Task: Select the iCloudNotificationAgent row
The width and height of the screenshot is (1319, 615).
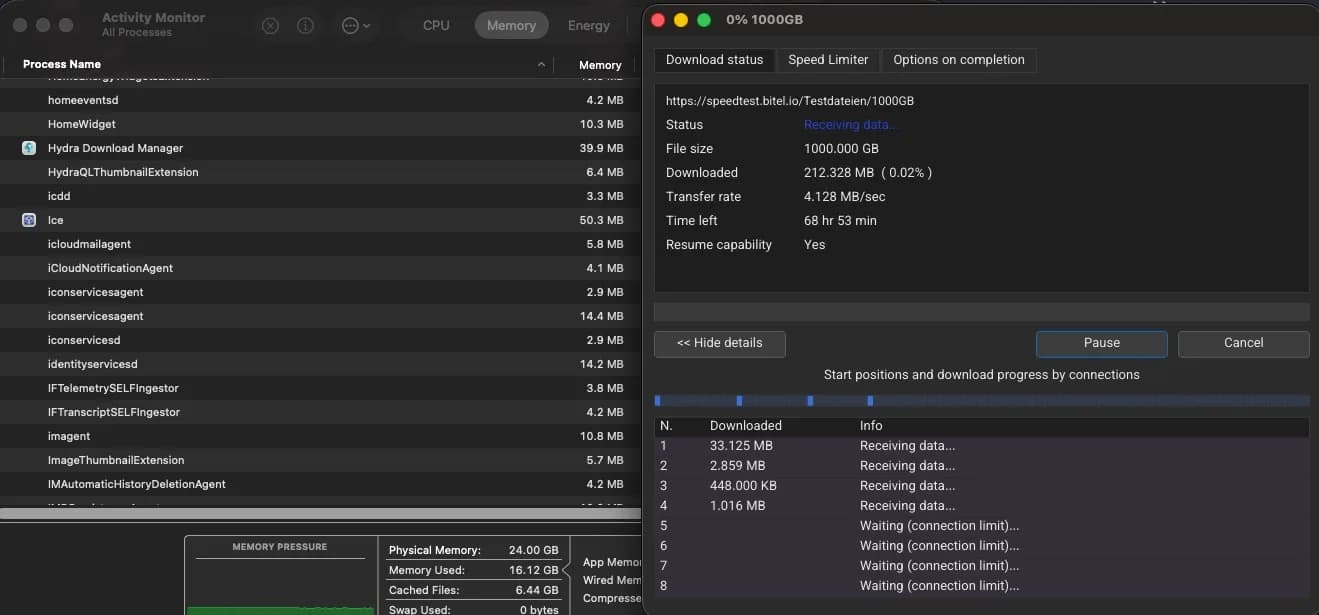Action: tap(320, 268)
